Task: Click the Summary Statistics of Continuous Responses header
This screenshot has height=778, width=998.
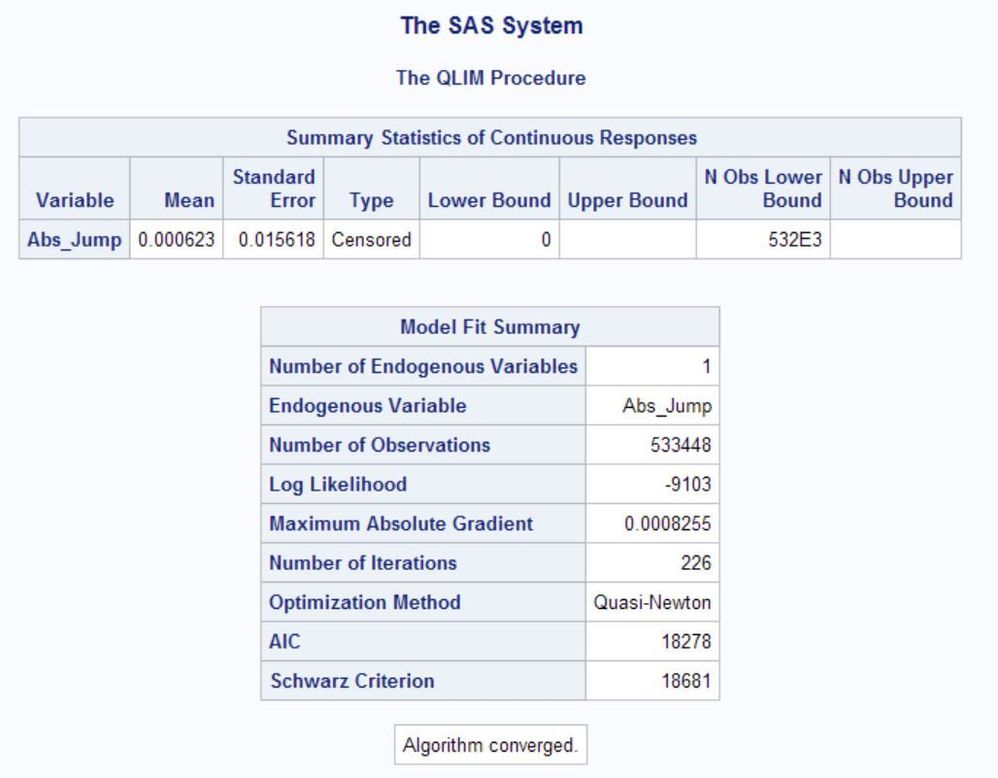Action: coord(491,137)
